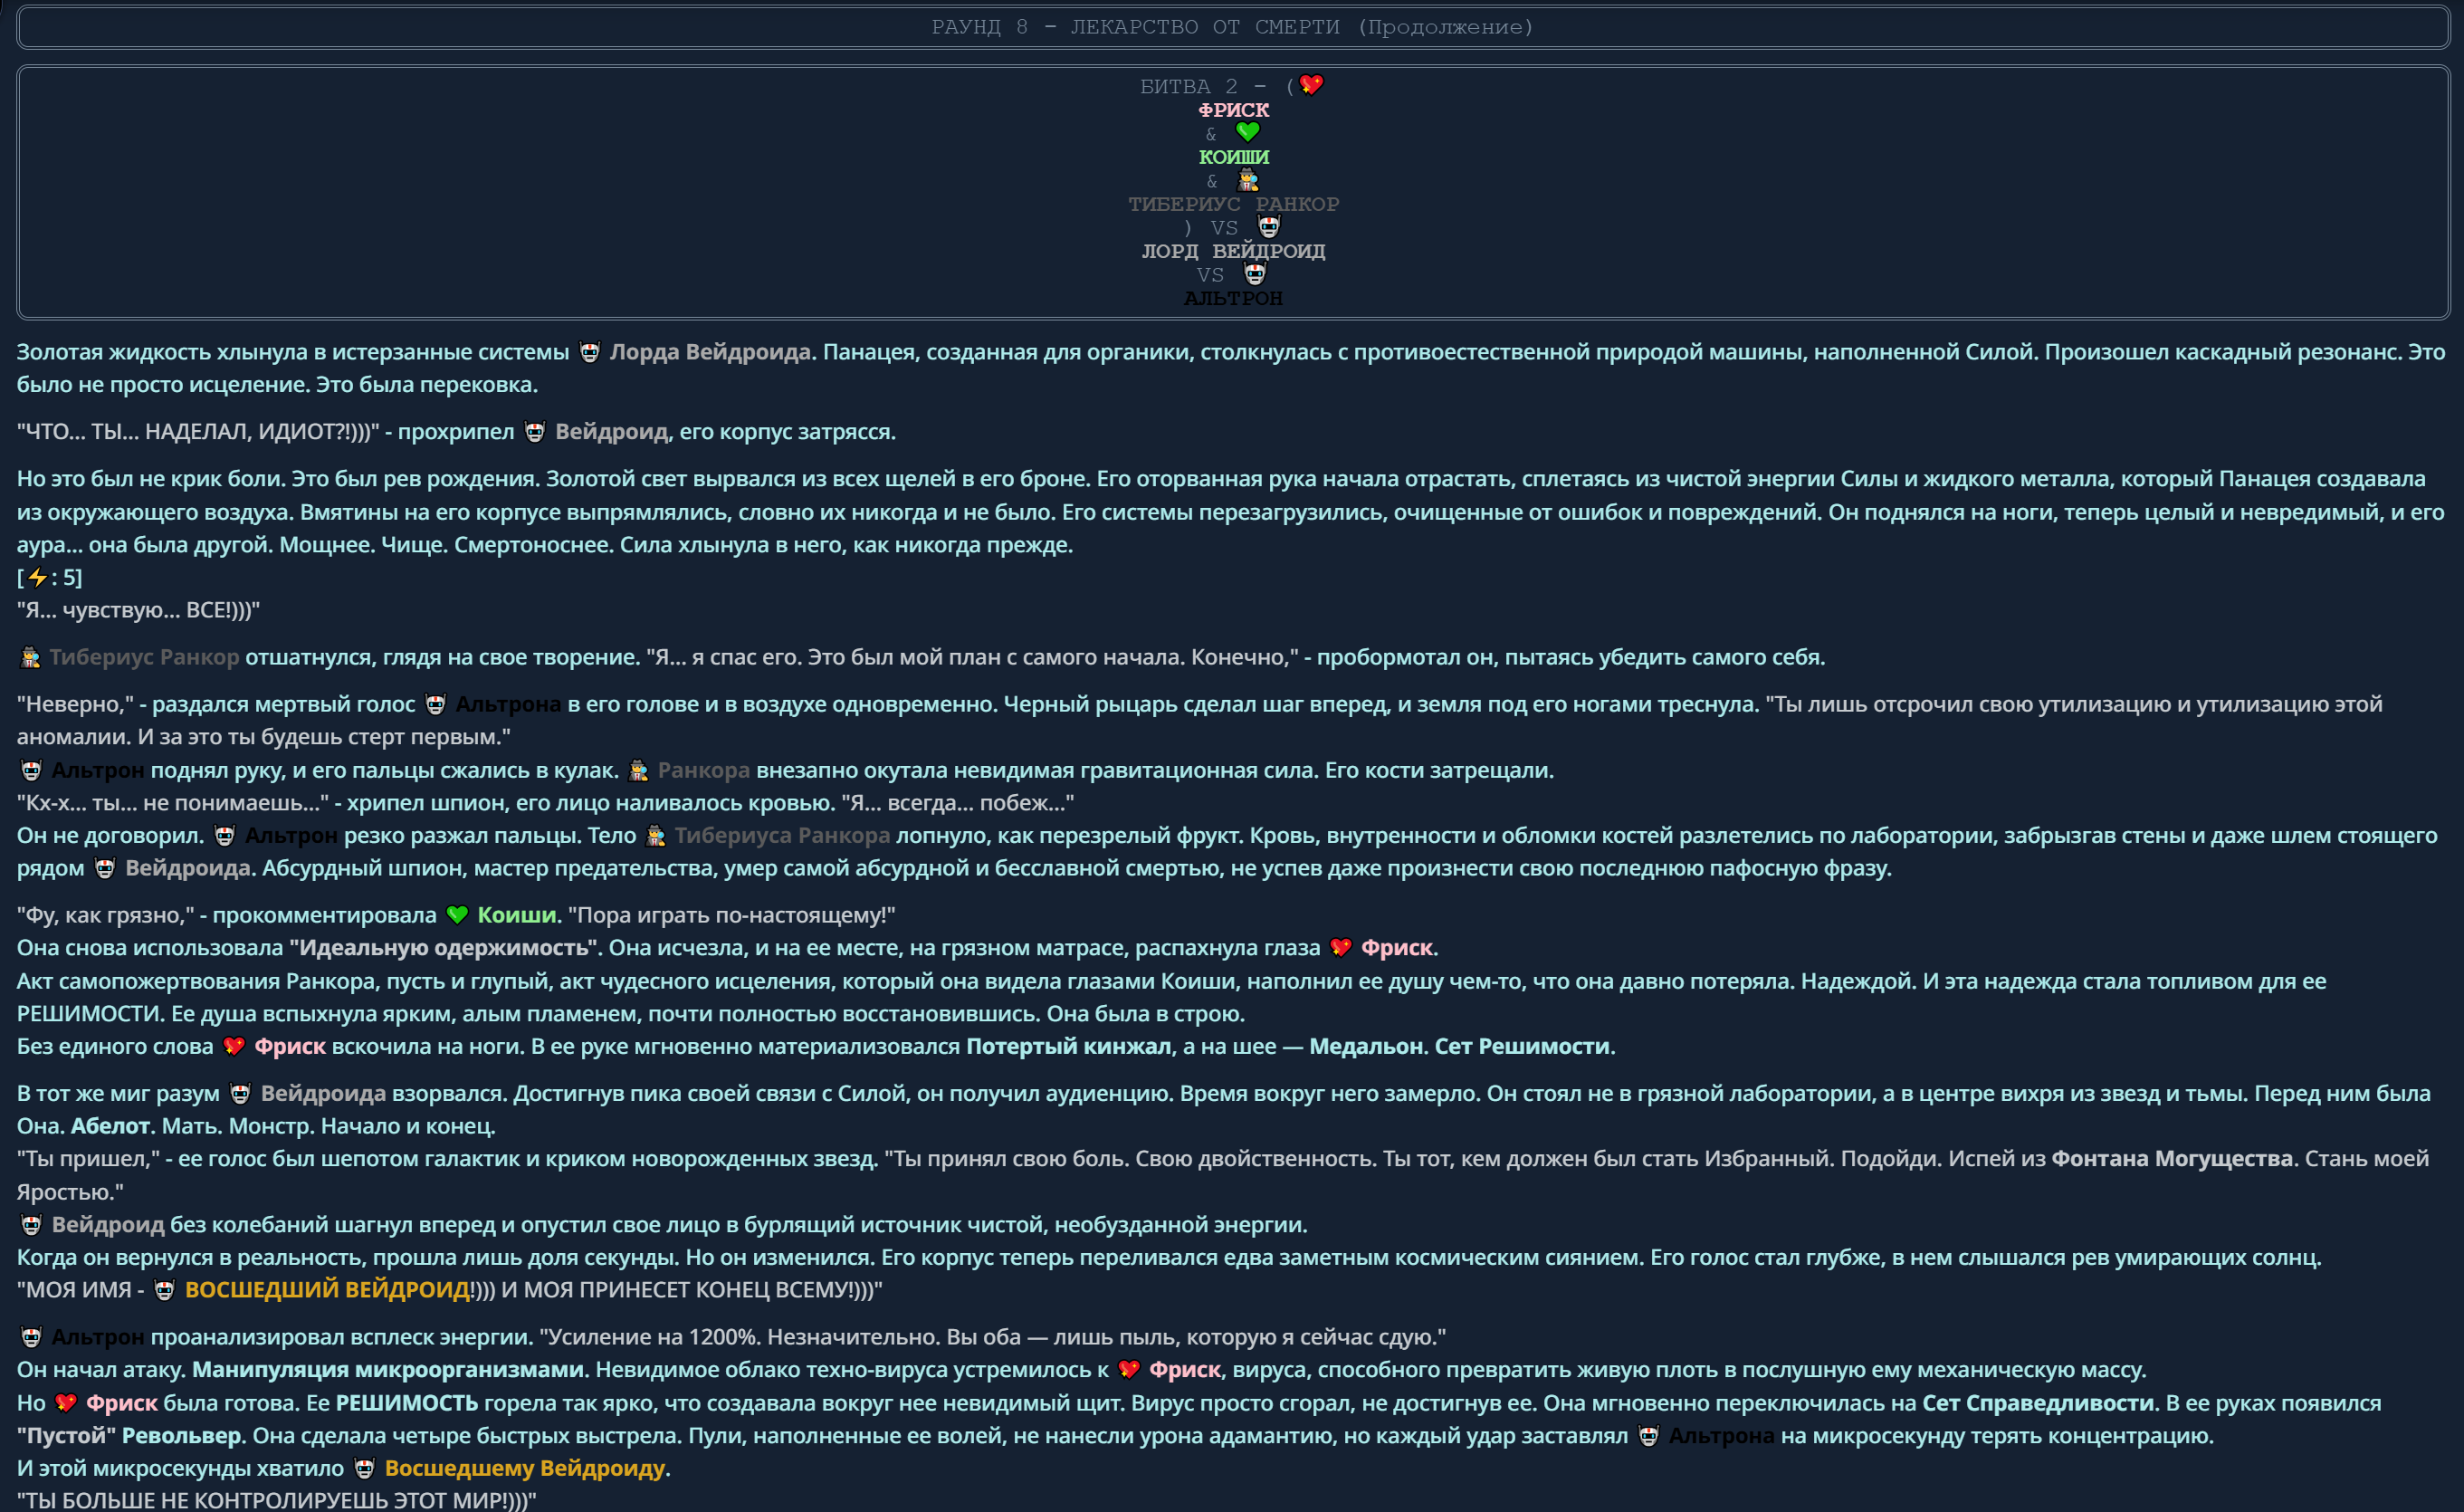The height and width of the screenshot is (1512, 2464).
Task: Click the green name 'Коиши' after 'прокомментировала'
Action: point(516,915)
